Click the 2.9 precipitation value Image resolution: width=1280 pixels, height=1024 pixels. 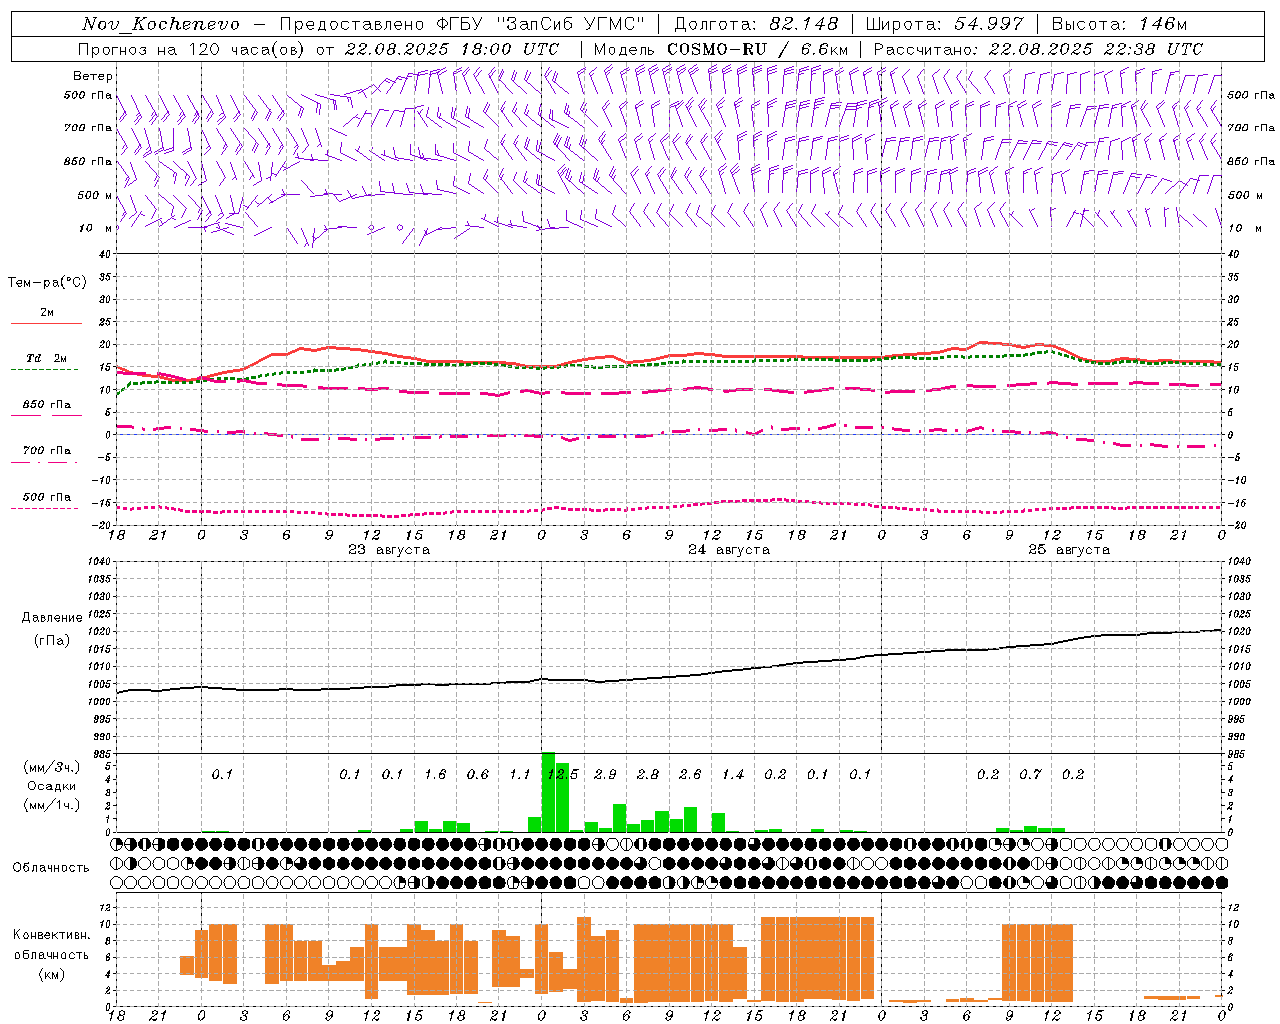[x=605, y=775]
